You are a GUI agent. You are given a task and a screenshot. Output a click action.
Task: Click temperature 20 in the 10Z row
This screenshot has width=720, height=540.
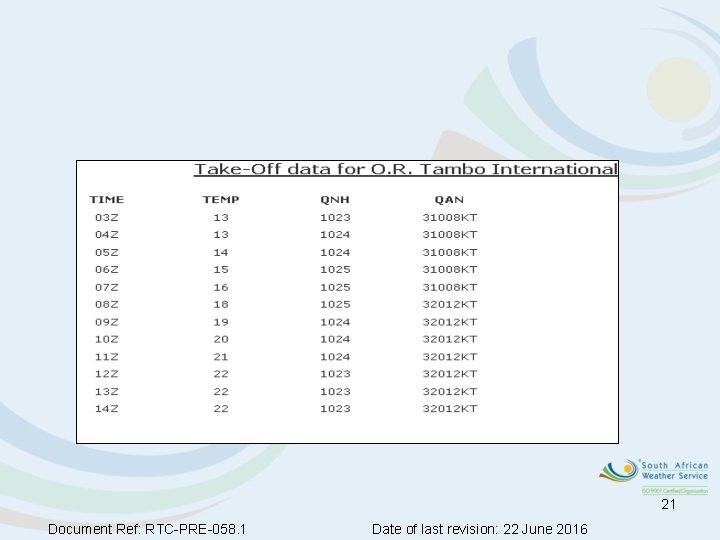[x=221, y=339]
